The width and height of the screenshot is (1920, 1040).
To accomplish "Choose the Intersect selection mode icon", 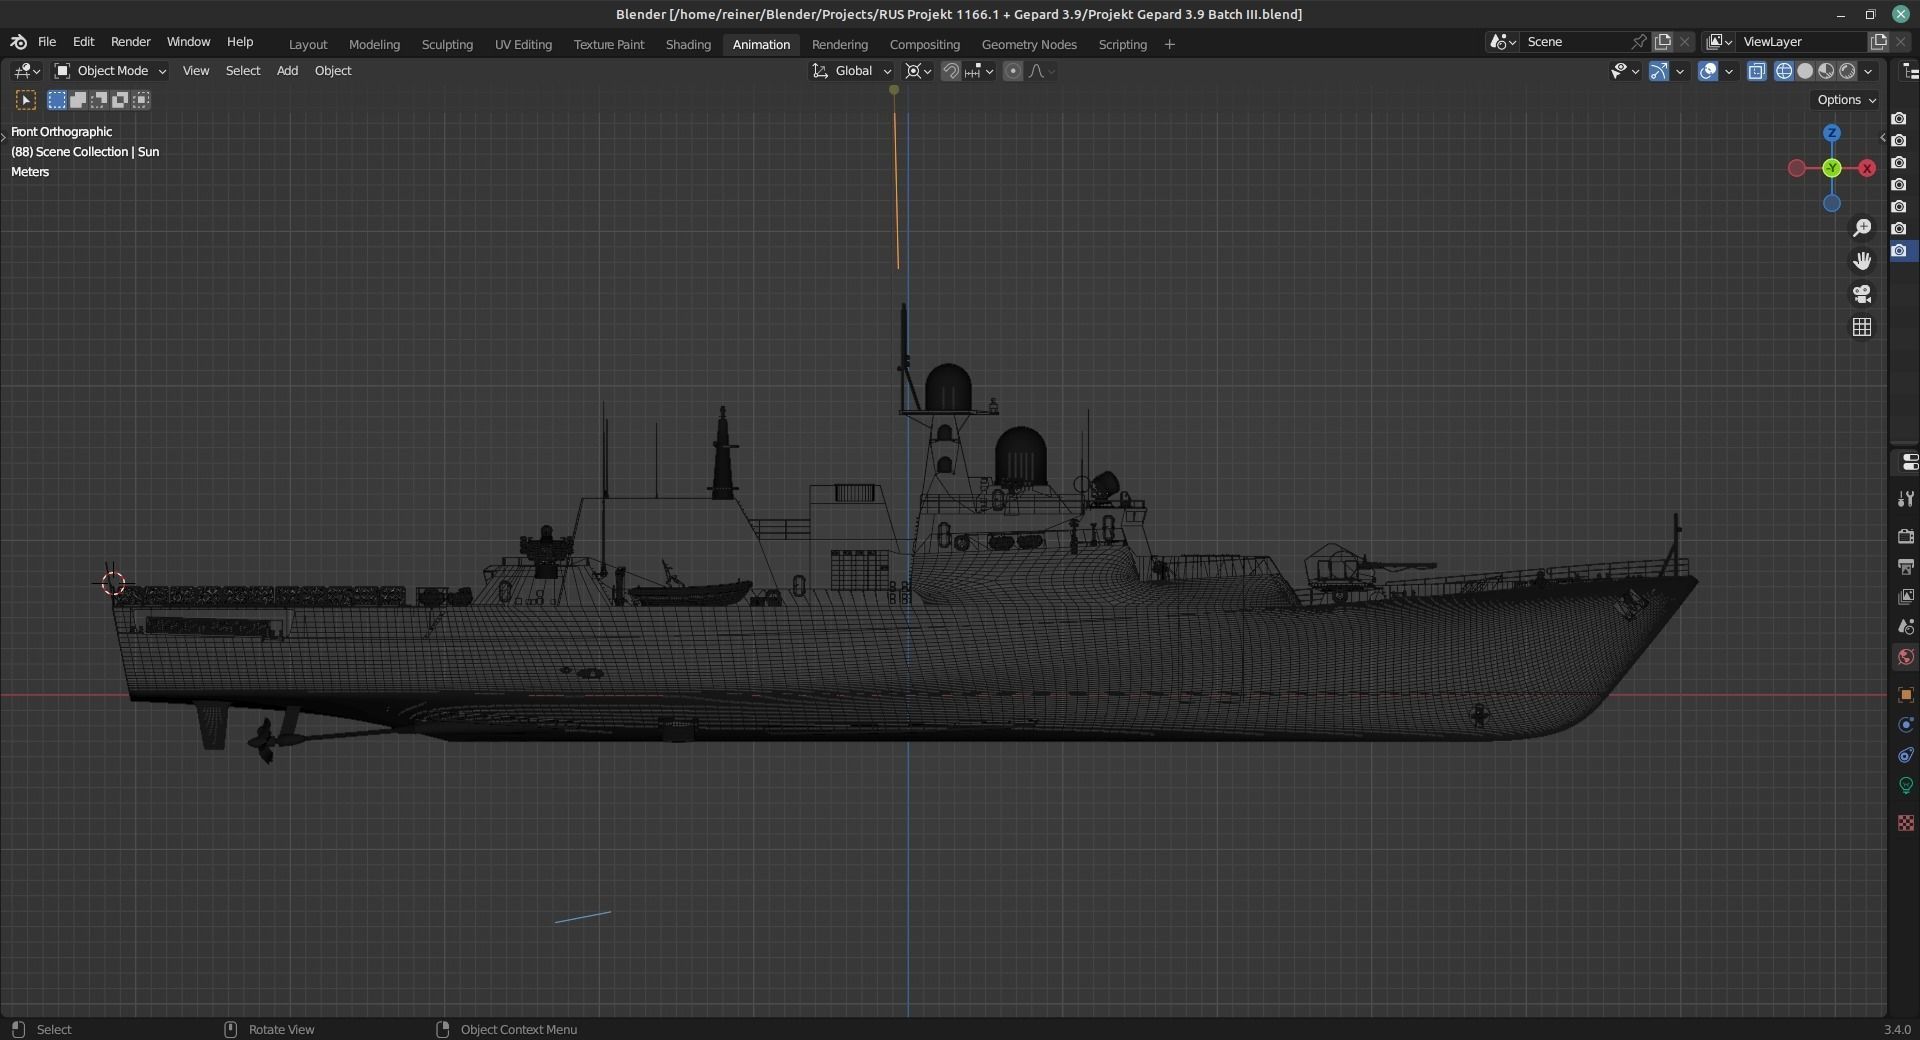I will pos(141,100).
